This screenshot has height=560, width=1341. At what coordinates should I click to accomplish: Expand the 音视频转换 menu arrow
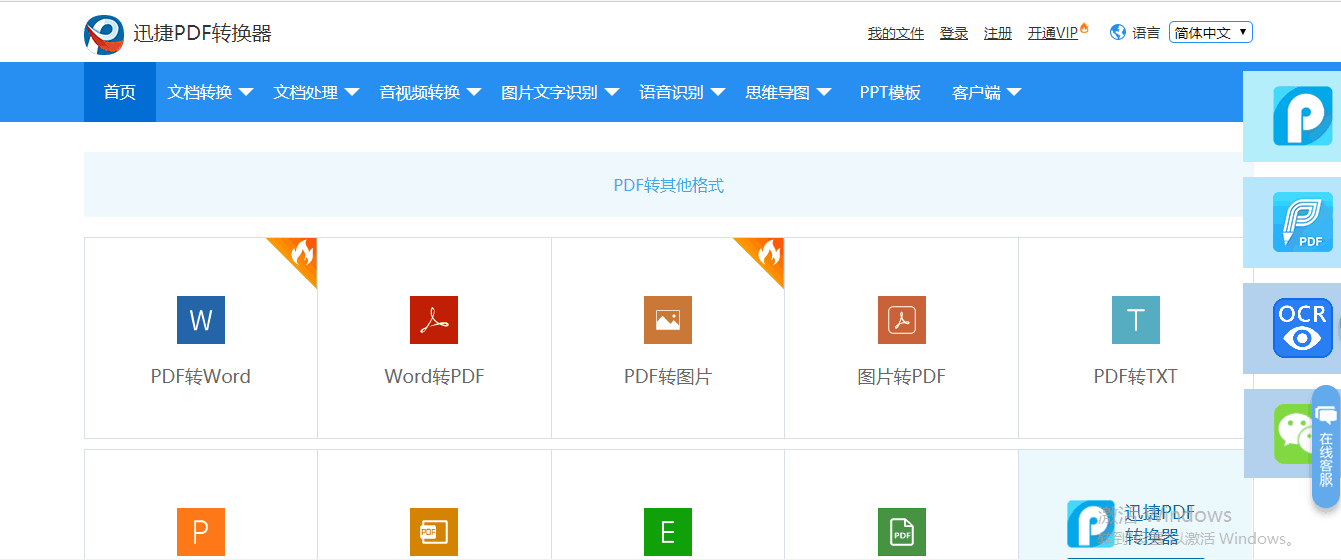point(474,92)
